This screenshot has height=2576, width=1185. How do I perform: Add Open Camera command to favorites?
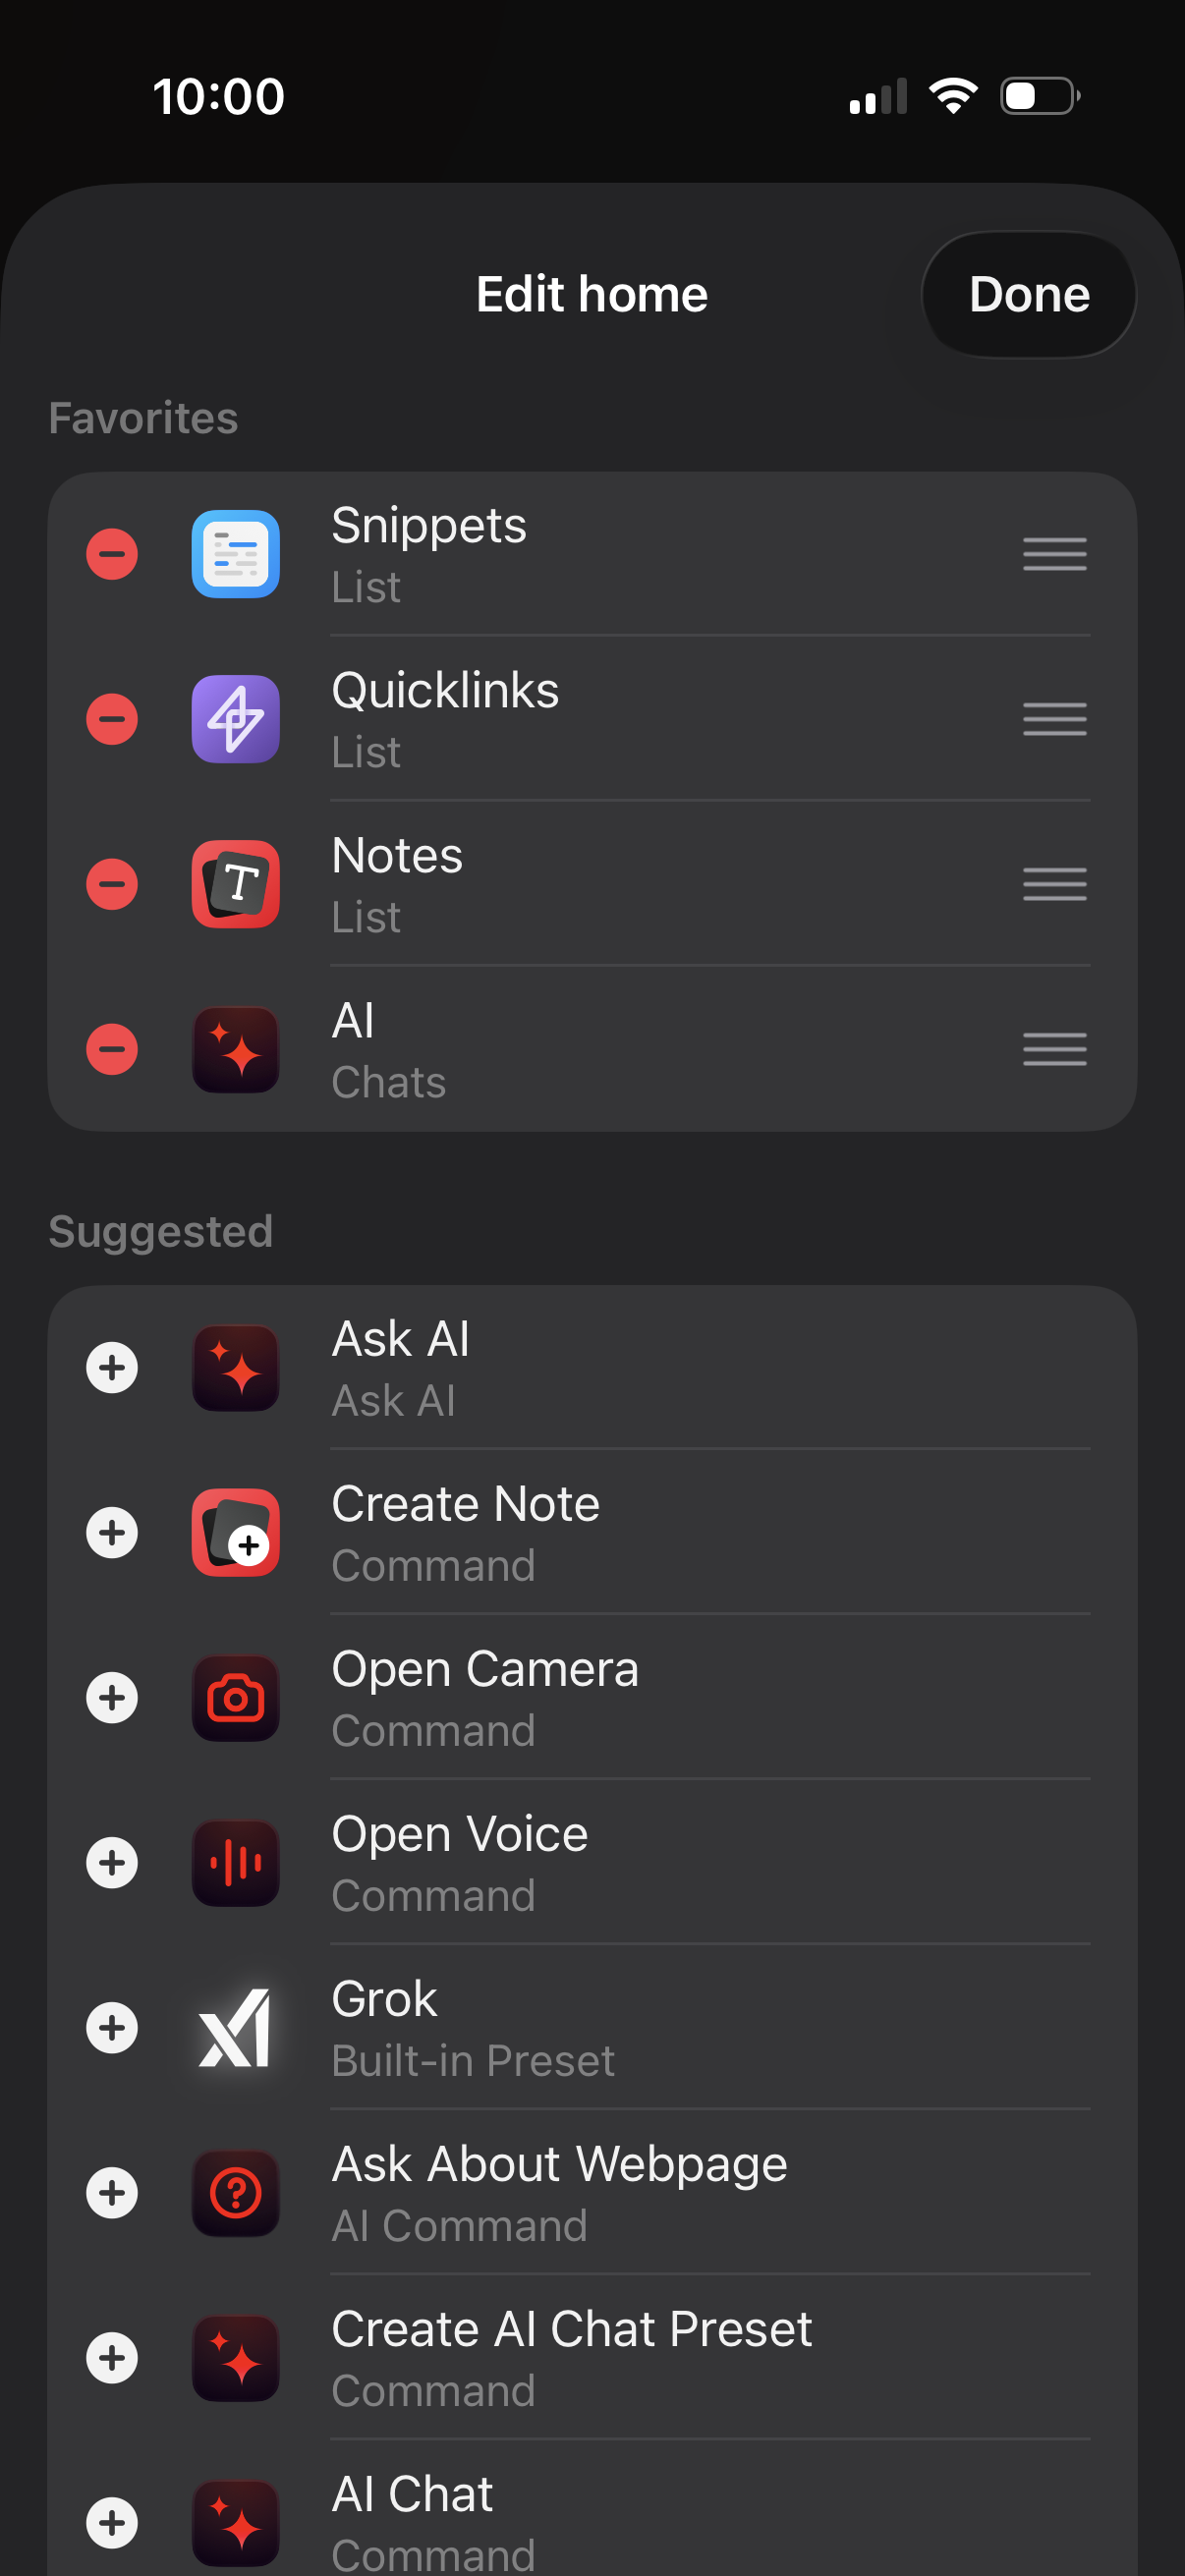(x=112, y=1698)
